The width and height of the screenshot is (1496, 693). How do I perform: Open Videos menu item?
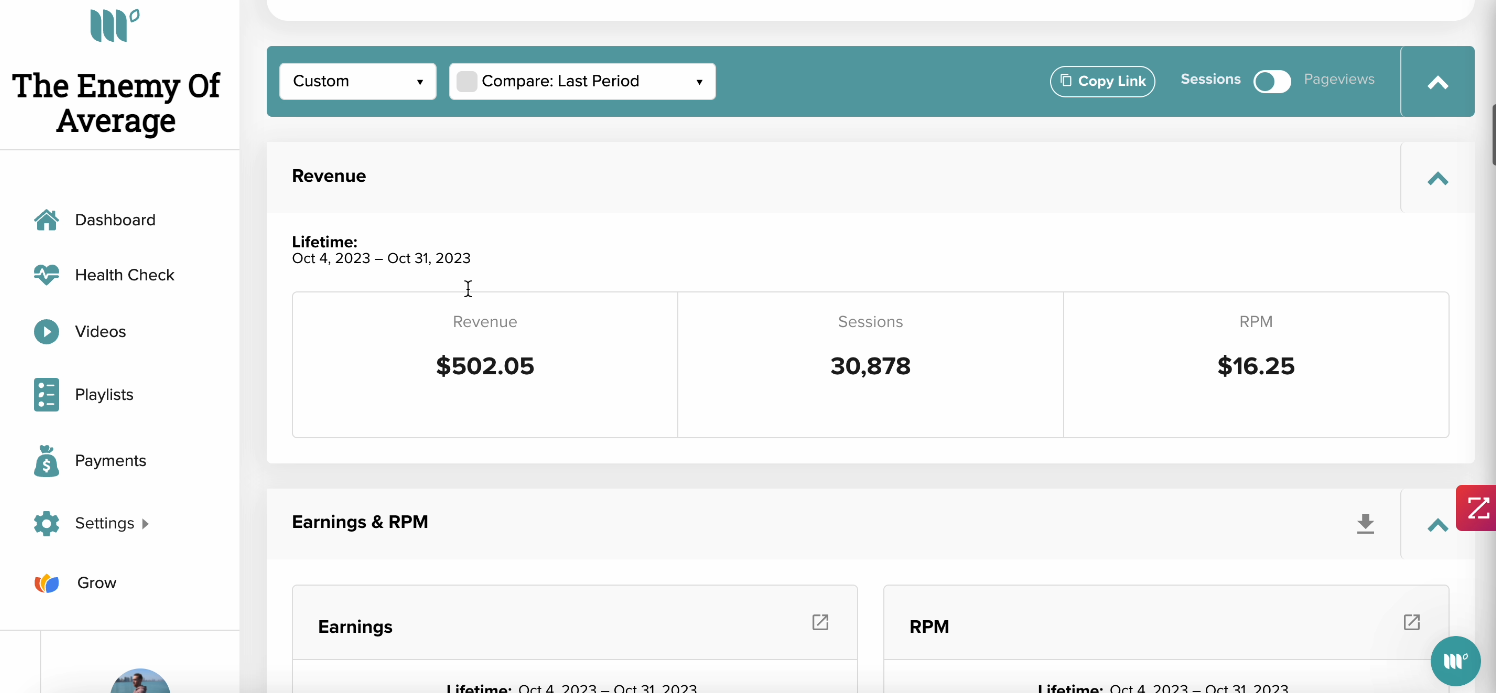coord(101,332)
